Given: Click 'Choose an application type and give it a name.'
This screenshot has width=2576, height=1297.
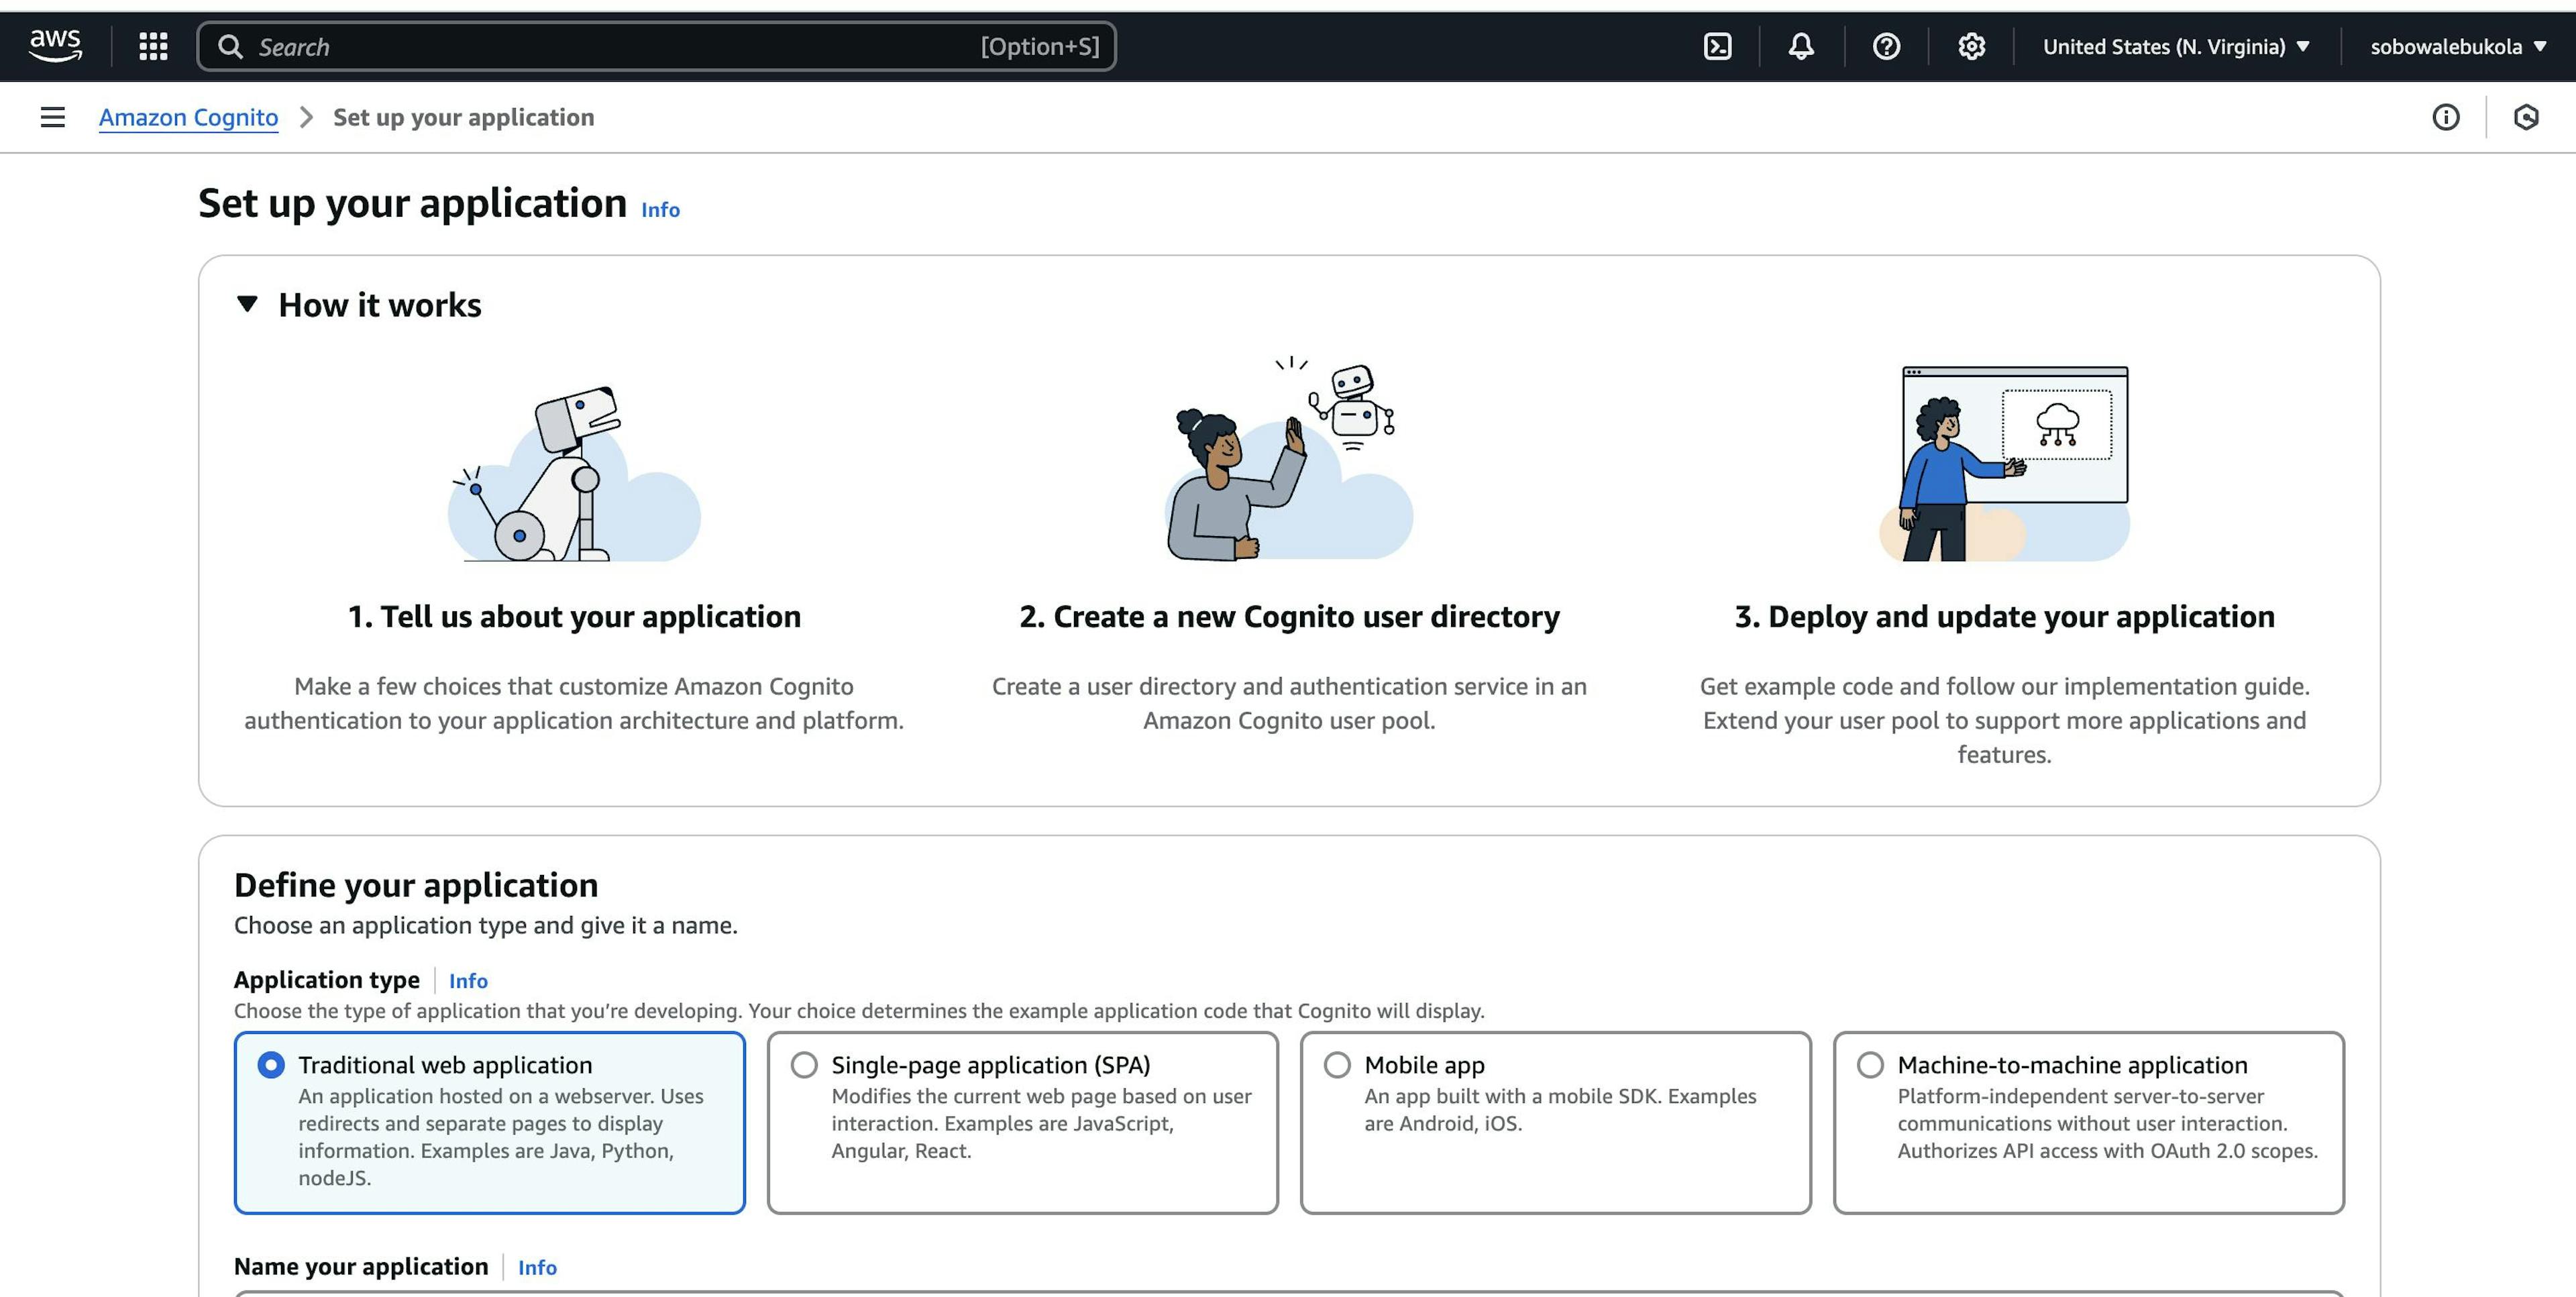Looking at the screenshot, I should click(486, 925).
